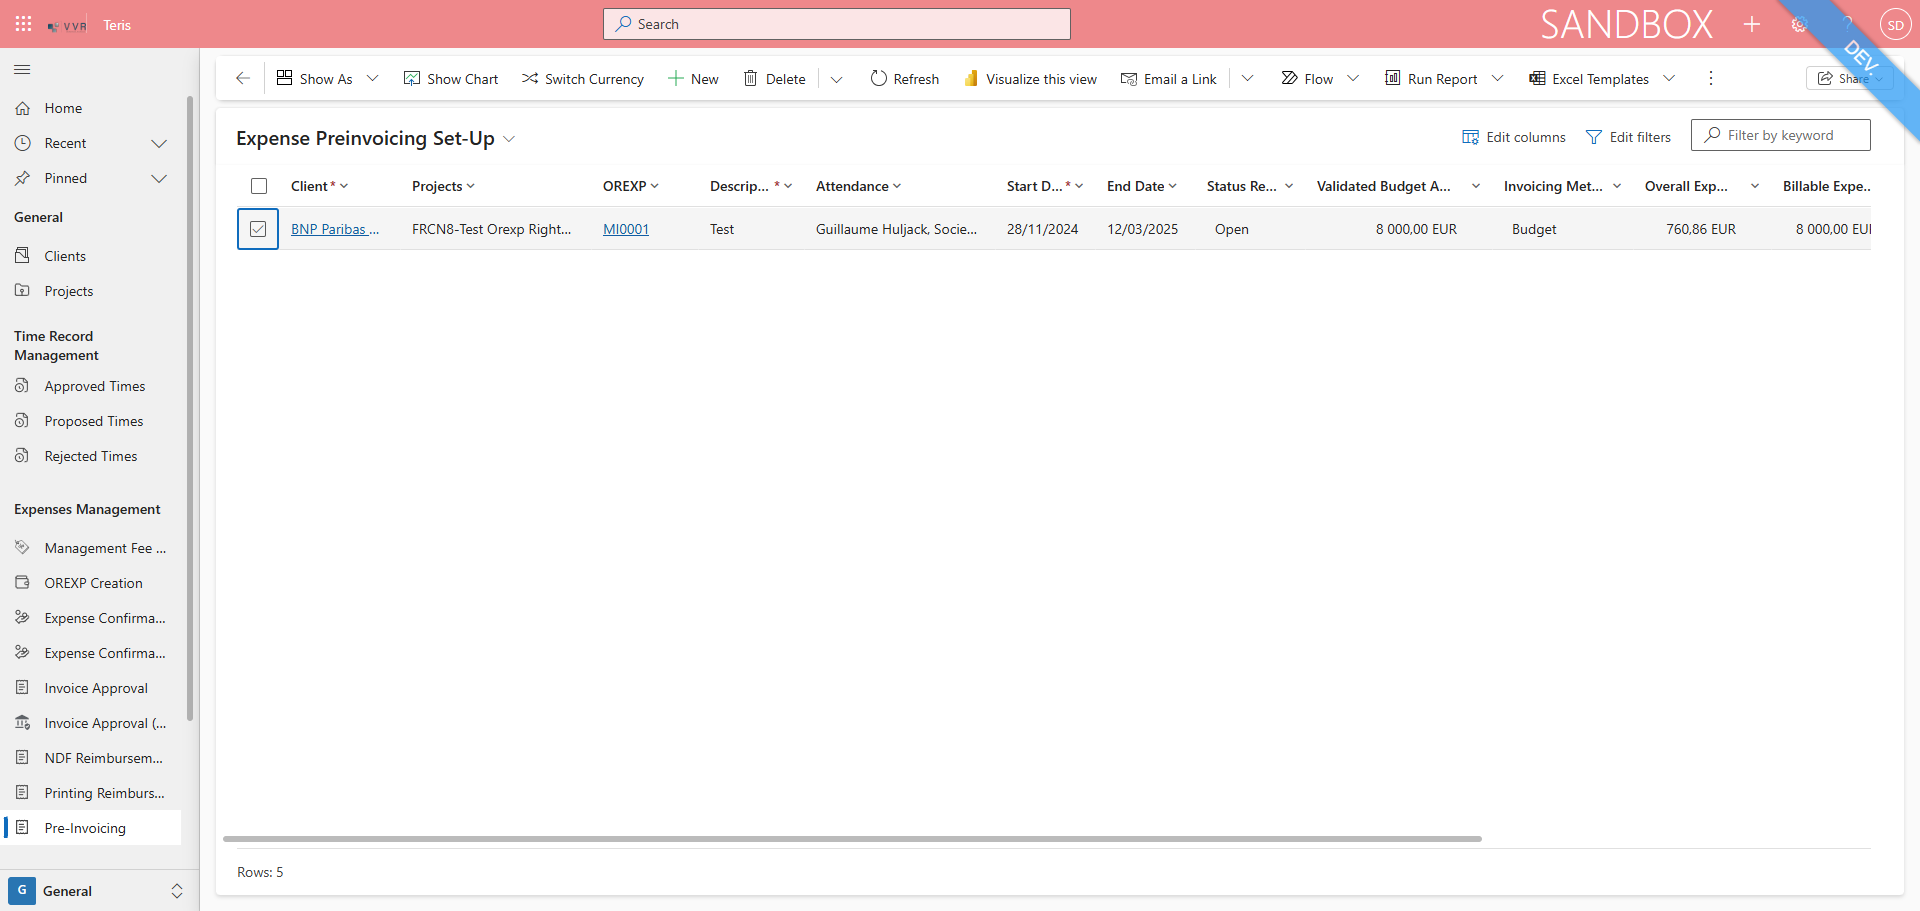Viewport: 1920px width, 911px height.
Task: Click Run Report command
Action: (x=1431, y=79)
